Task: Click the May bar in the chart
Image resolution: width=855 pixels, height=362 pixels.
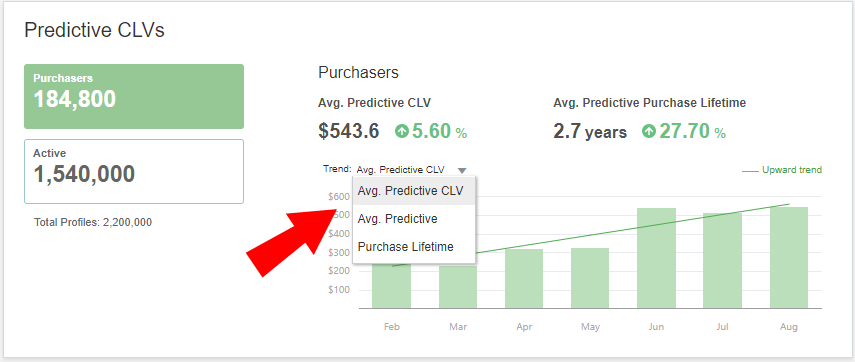Action: point(590,278)
